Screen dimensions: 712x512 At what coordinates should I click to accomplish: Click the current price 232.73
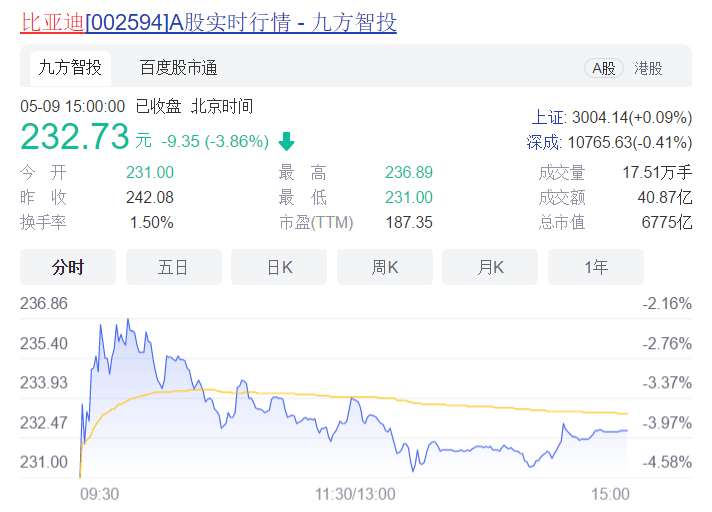[75, 136]
